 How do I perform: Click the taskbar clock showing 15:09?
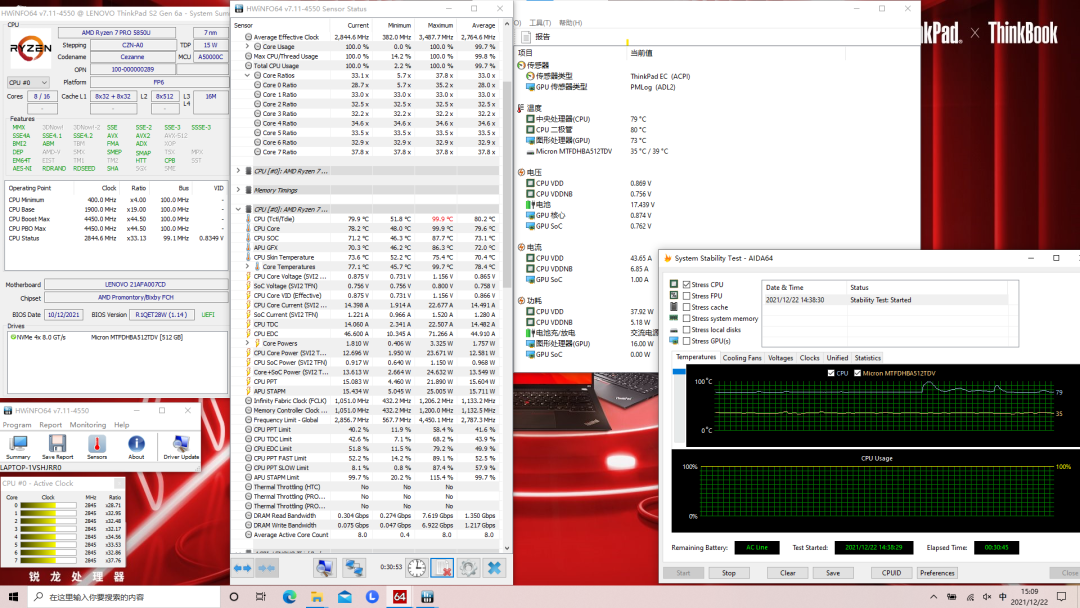(x=1029, y=596)
